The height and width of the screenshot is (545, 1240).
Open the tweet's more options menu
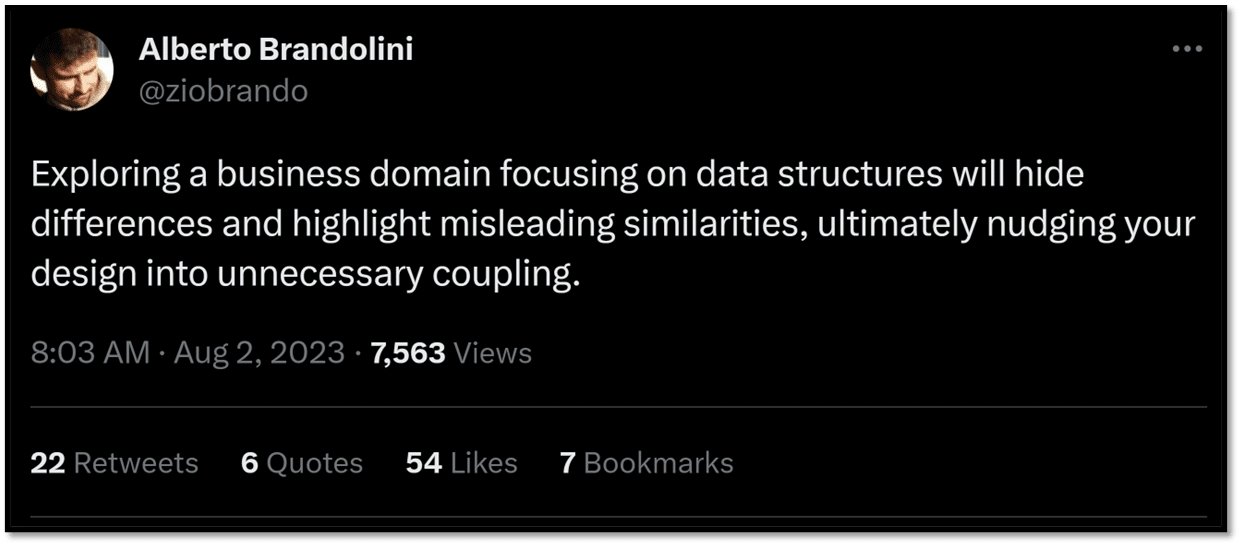tap(1186, 49)
